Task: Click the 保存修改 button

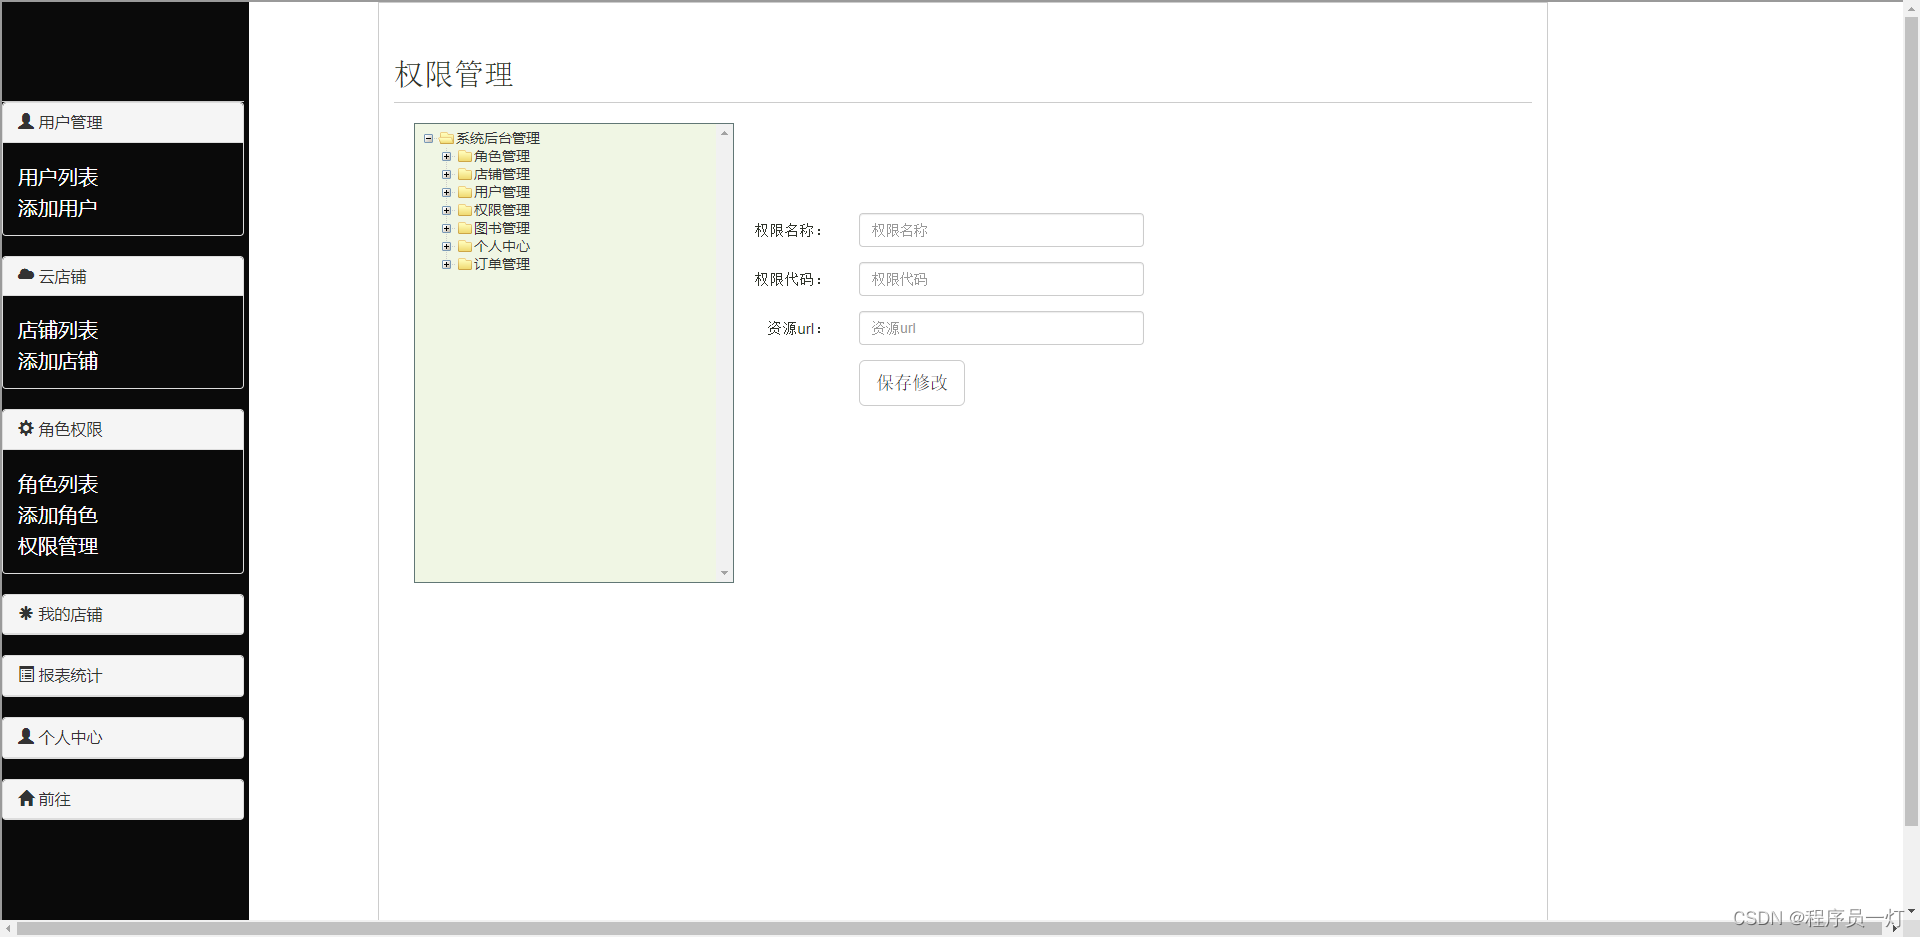Action: point(912,383)
